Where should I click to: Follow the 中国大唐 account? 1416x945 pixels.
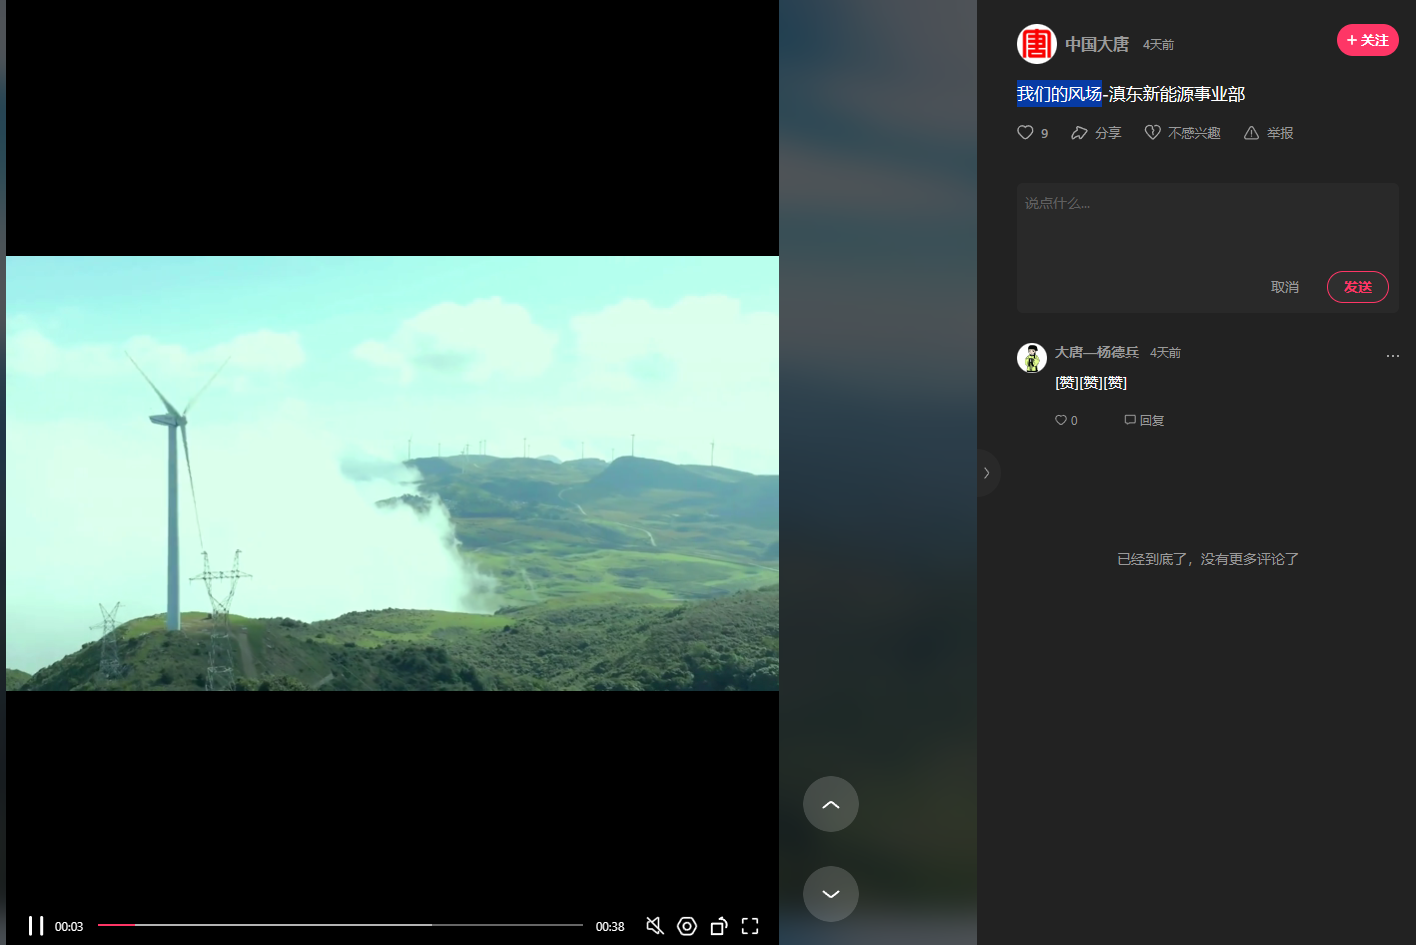point(1367,40)
